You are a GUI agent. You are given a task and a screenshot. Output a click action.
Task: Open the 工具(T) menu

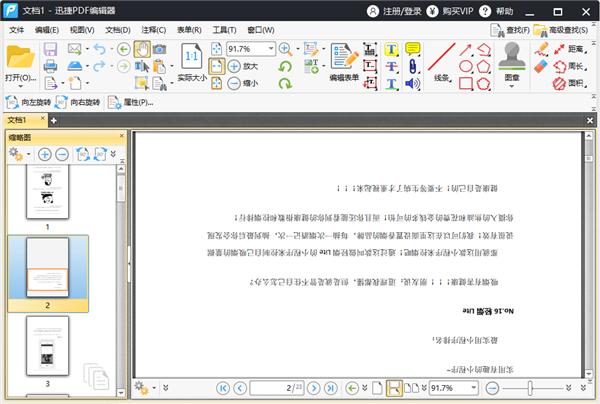[x=224, y=30]
